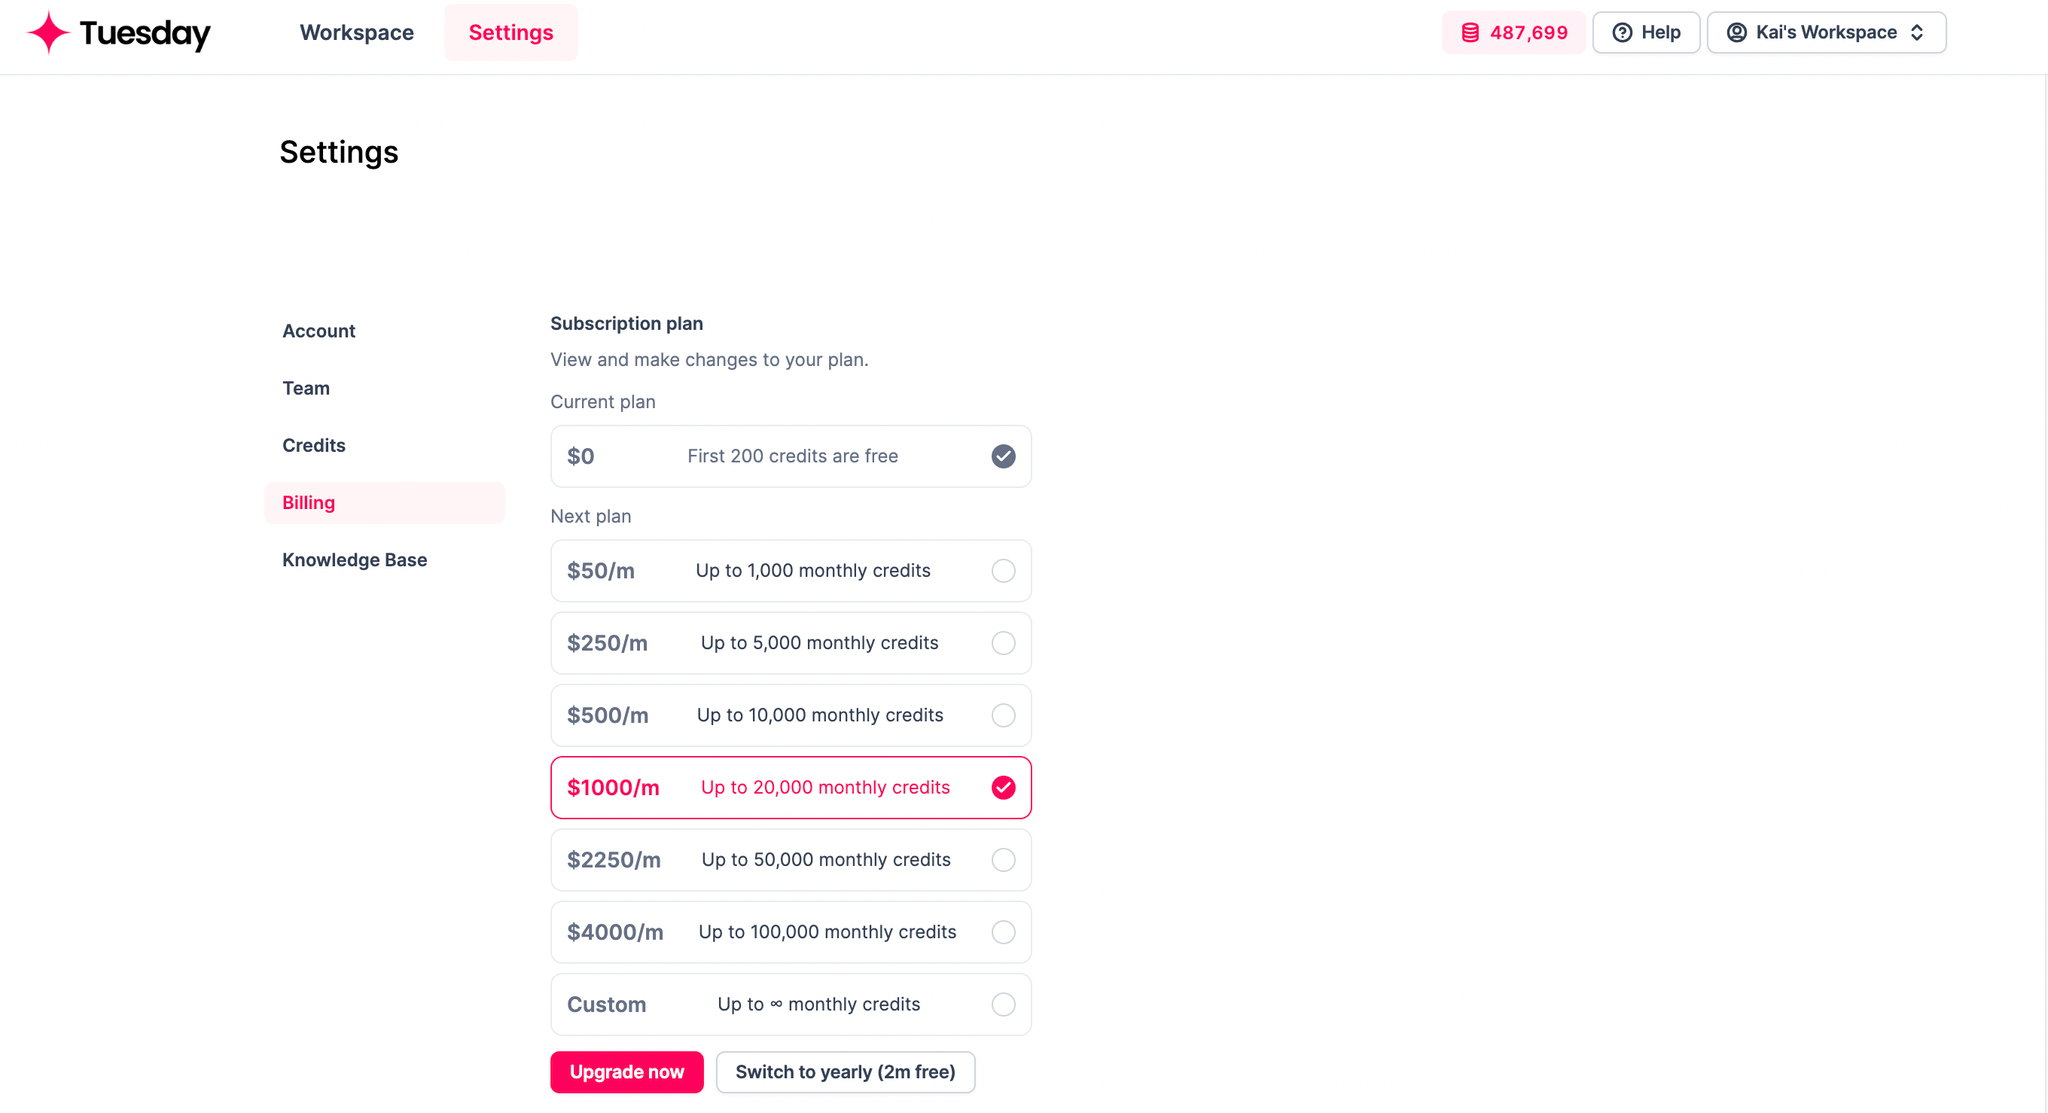Select the $50/m plan radio button

pyautogui.click(x=1003, y=571)
